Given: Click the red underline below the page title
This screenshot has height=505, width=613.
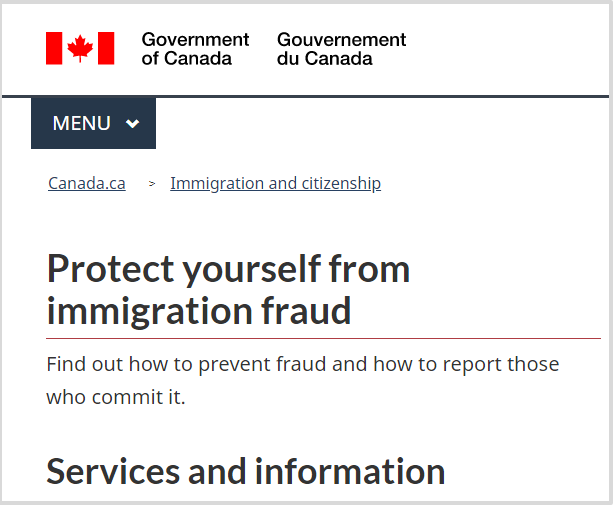Looking at the screenshot, I should (x=323, y=338).
